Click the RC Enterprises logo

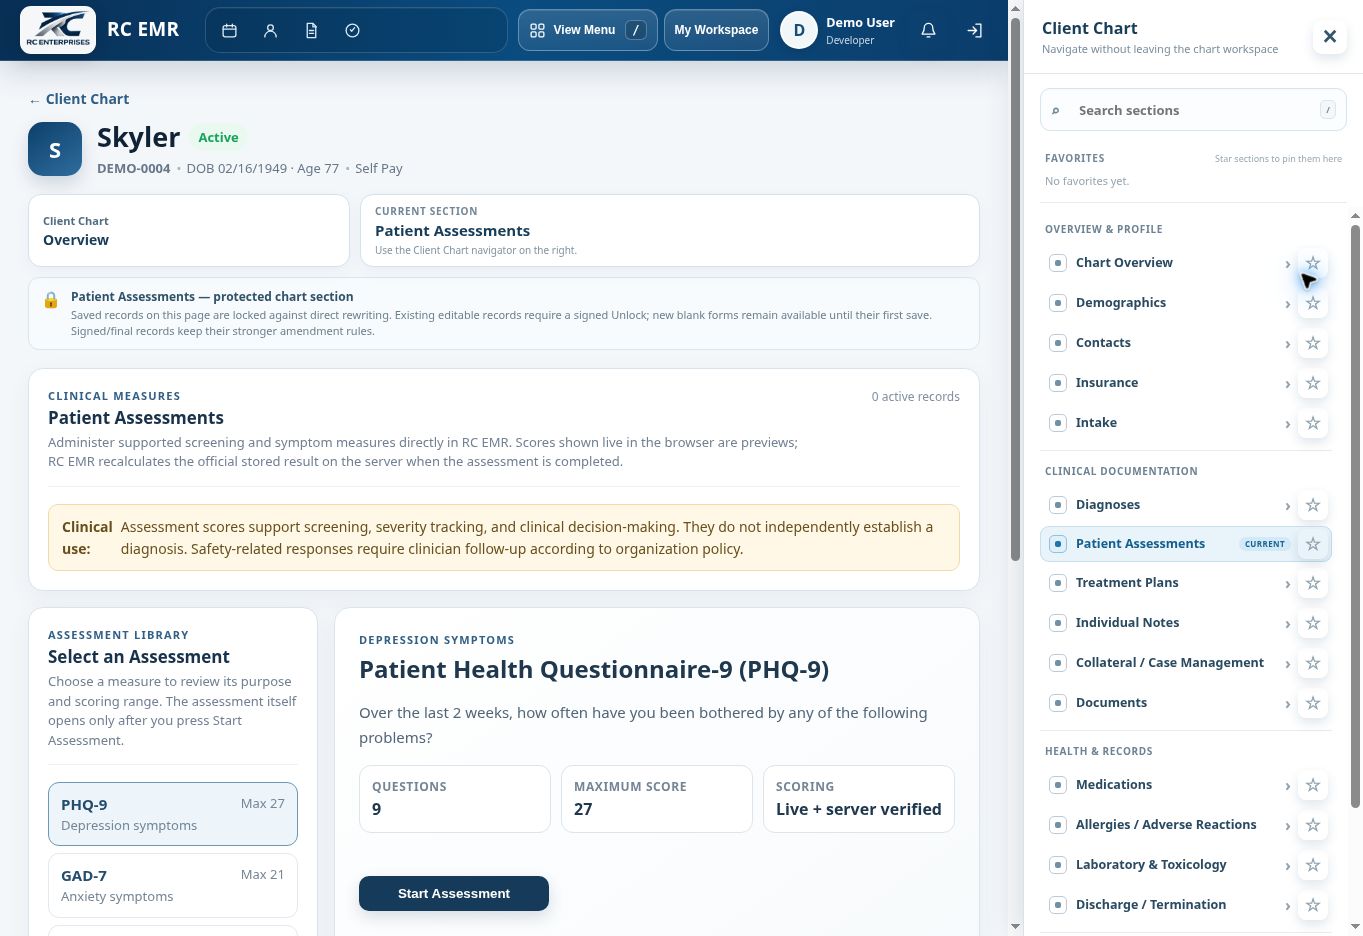[x=58, y=30]
